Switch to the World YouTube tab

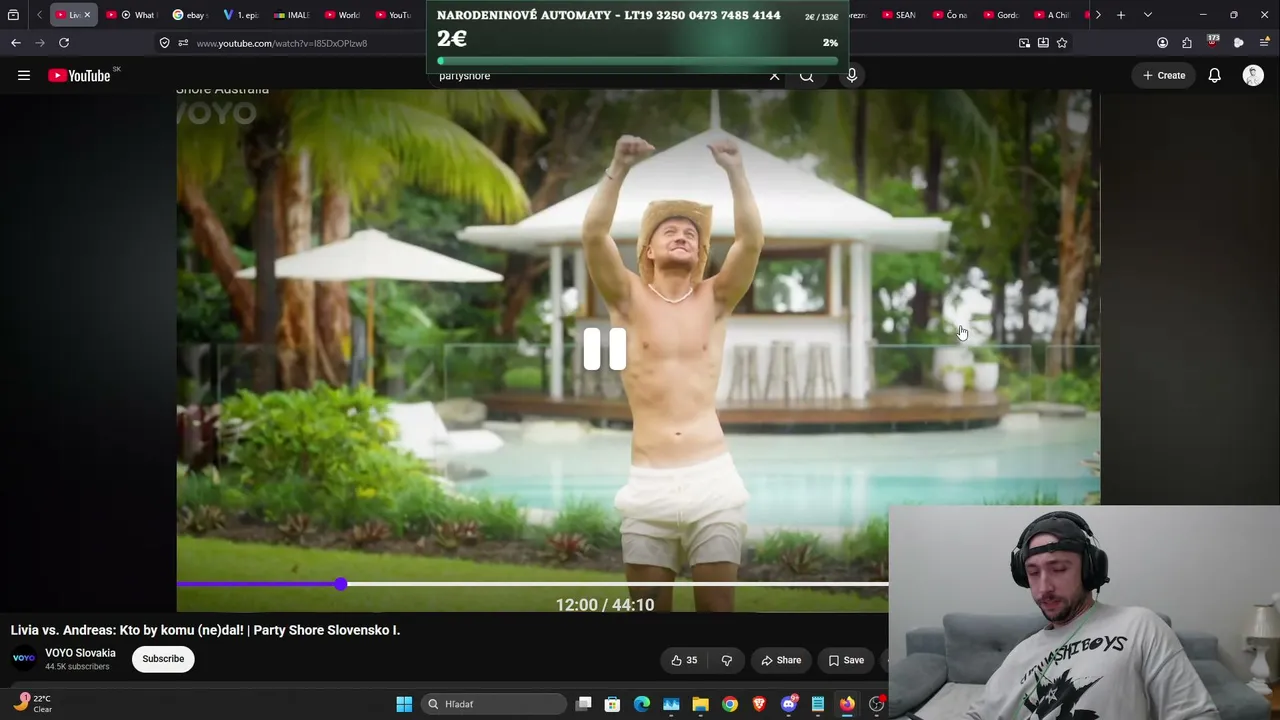coord(343,15)
